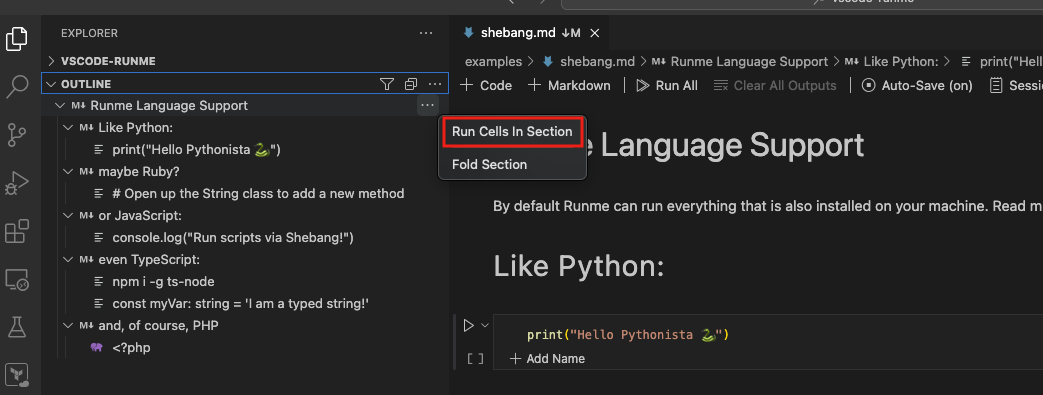The height and width of the screenshot is (395, 1043).
Task: Open the Source Control view
Action: [17, 134]
